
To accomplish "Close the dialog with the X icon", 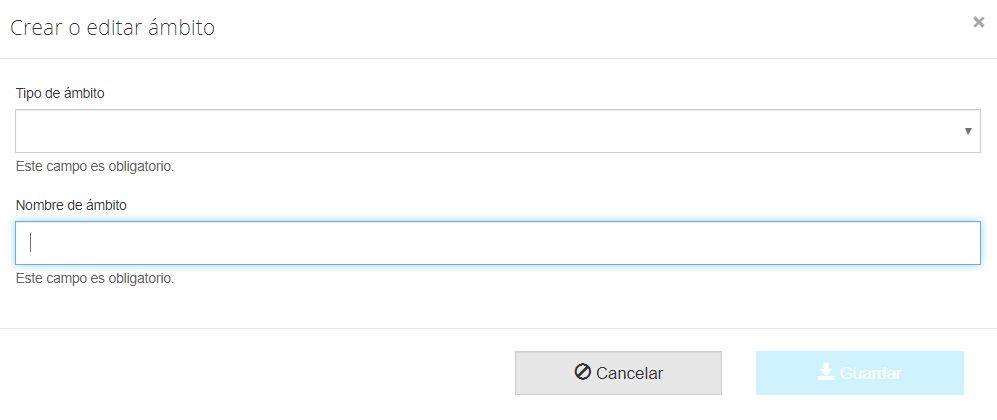I will (x=978, y=22).
